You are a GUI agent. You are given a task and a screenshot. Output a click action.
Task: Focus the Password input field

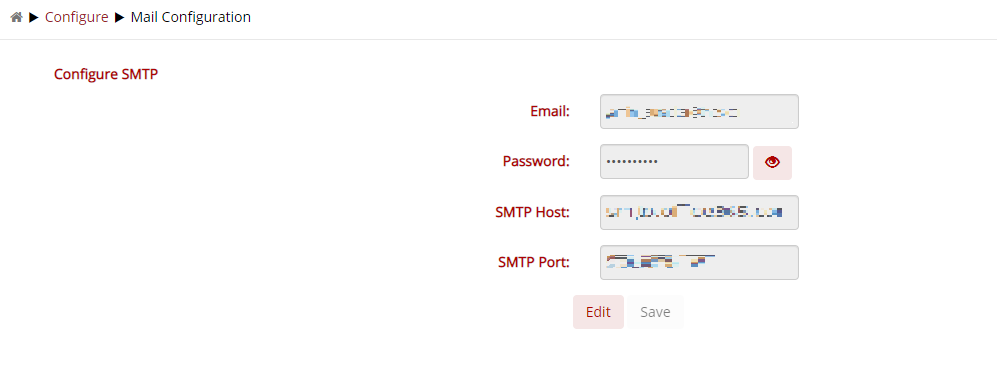pos(674,162)
